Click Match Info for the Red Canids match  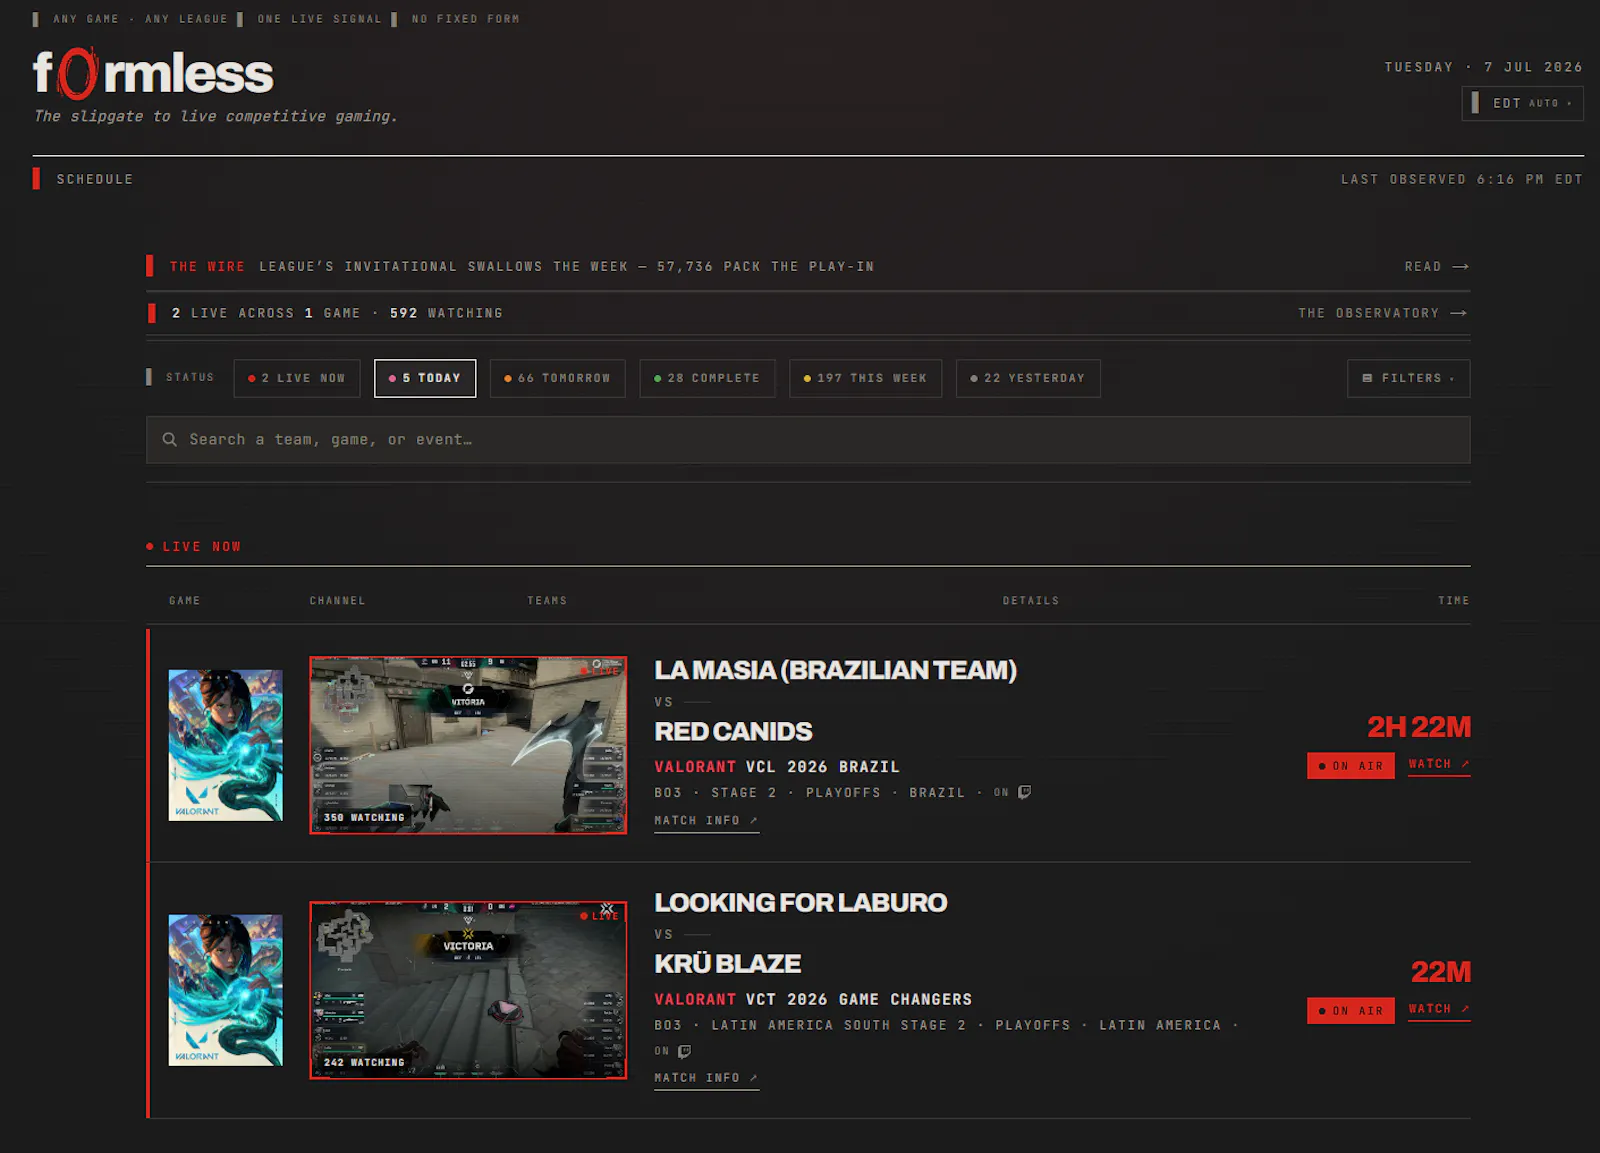(x=706, y=821)
